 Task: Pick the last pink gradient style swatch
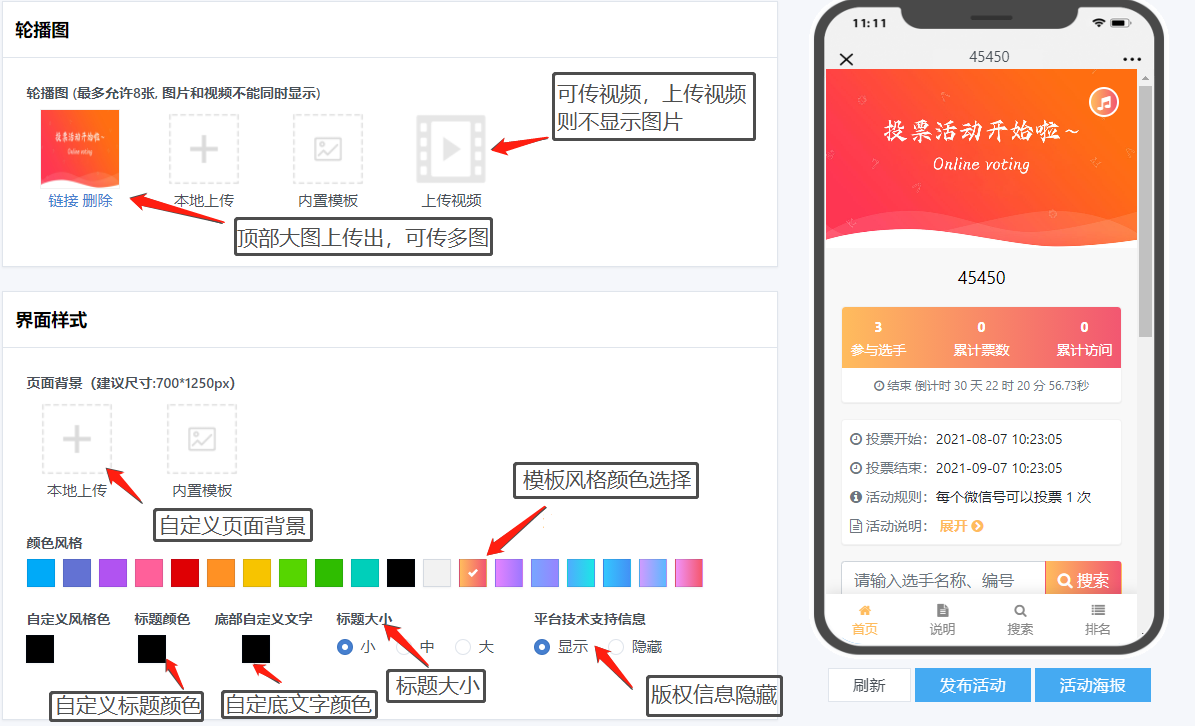pos(688,573)
